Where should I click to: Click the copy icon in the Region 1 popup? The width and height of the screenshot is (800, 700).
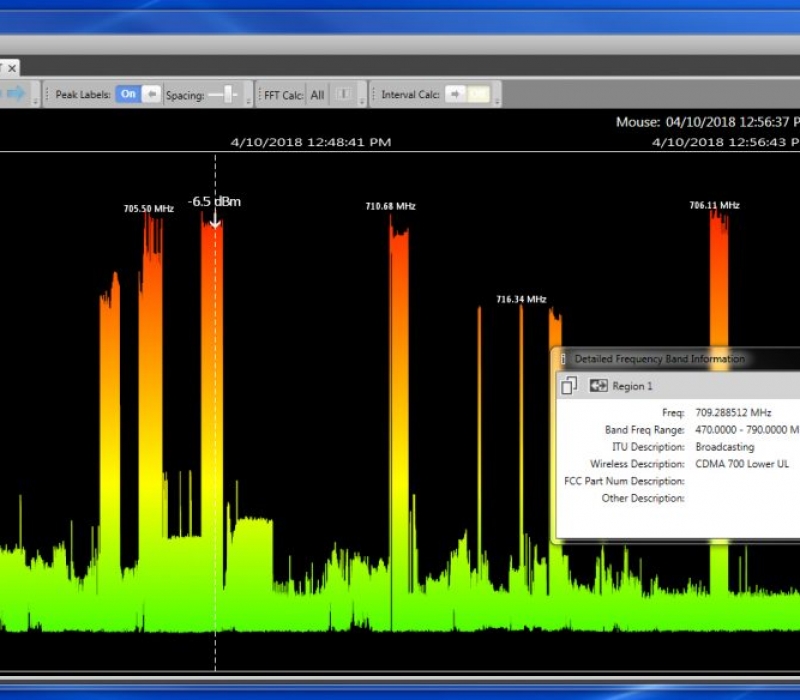[x=570, y=385]
